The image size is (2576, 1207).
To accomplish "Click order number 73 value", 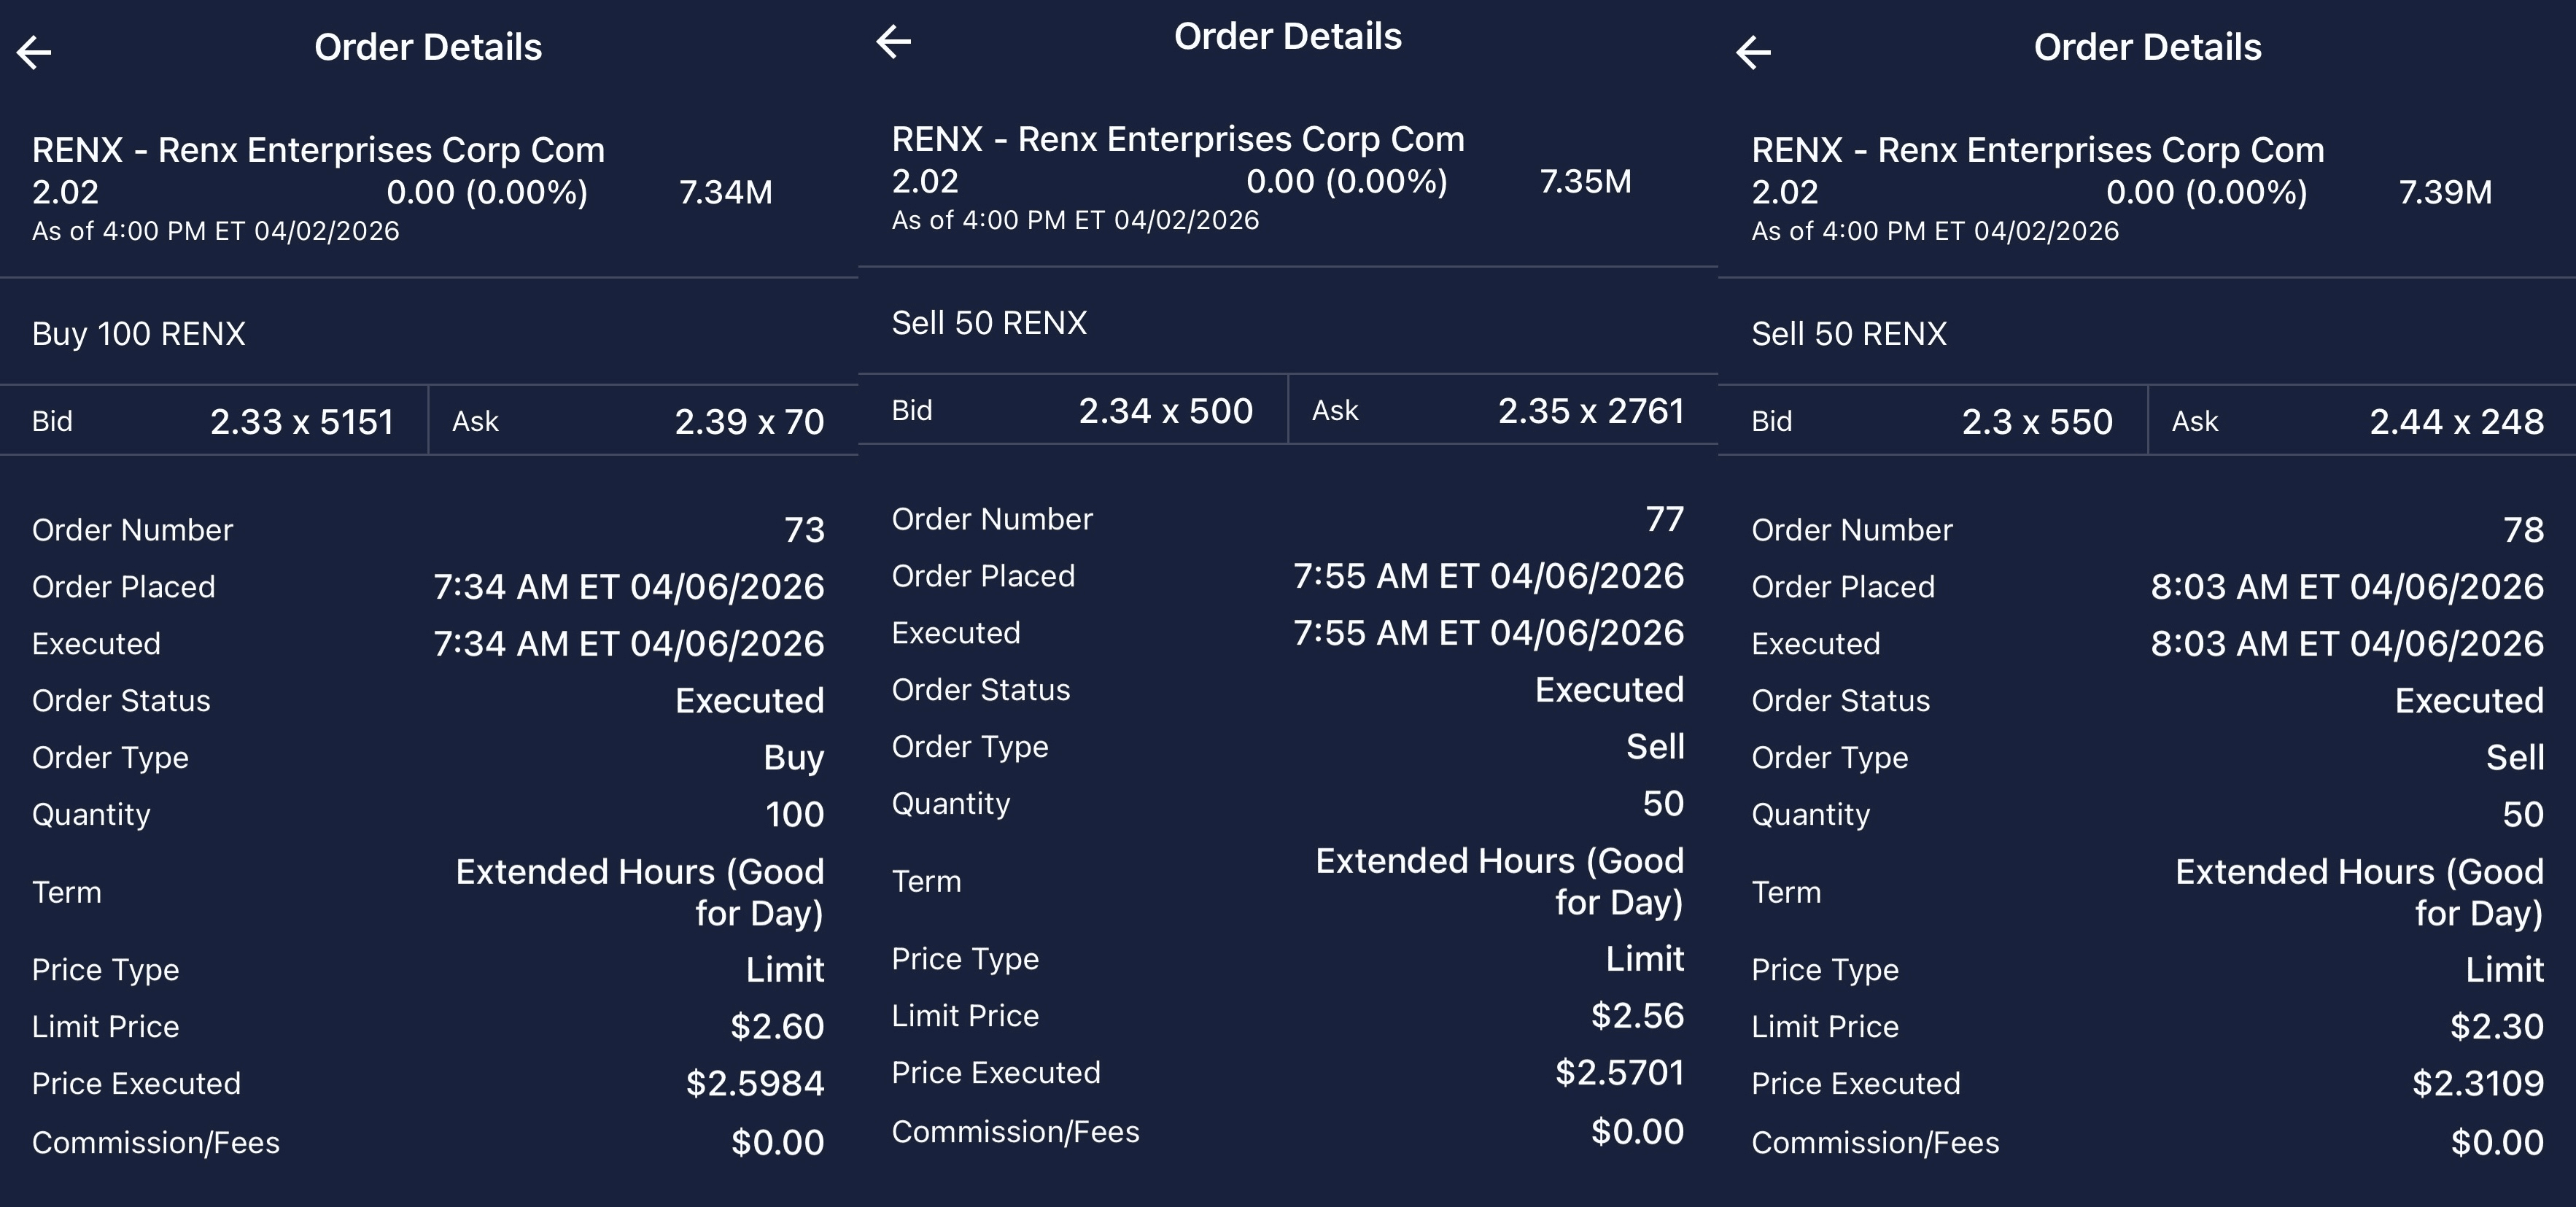I will click(804, 530).
